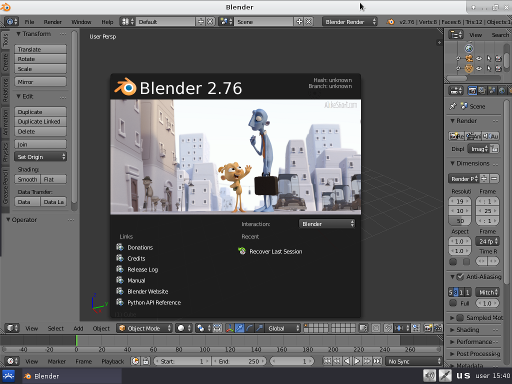The image size is (512, 384).
Task: Click the 3D View editor type icon
Action: click(12, 328)
